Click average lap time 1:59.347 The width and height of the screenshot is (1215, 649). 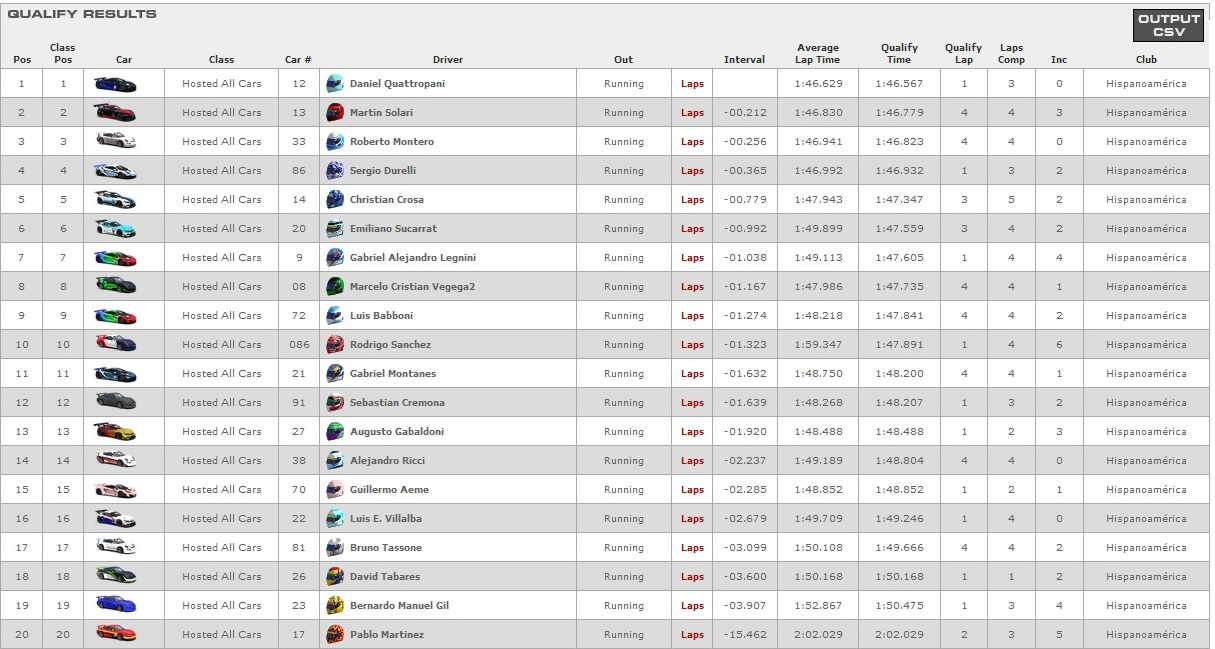coord(818,345)
